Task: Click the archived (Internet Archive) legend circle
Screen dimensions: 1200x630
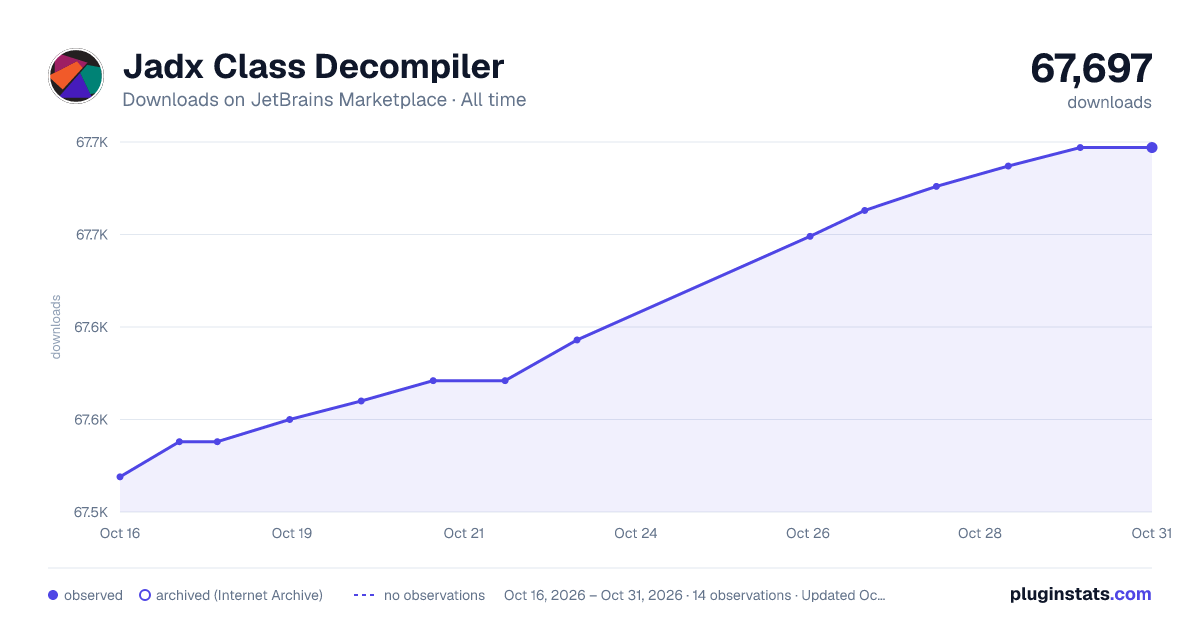Action: tap(145, 595)
